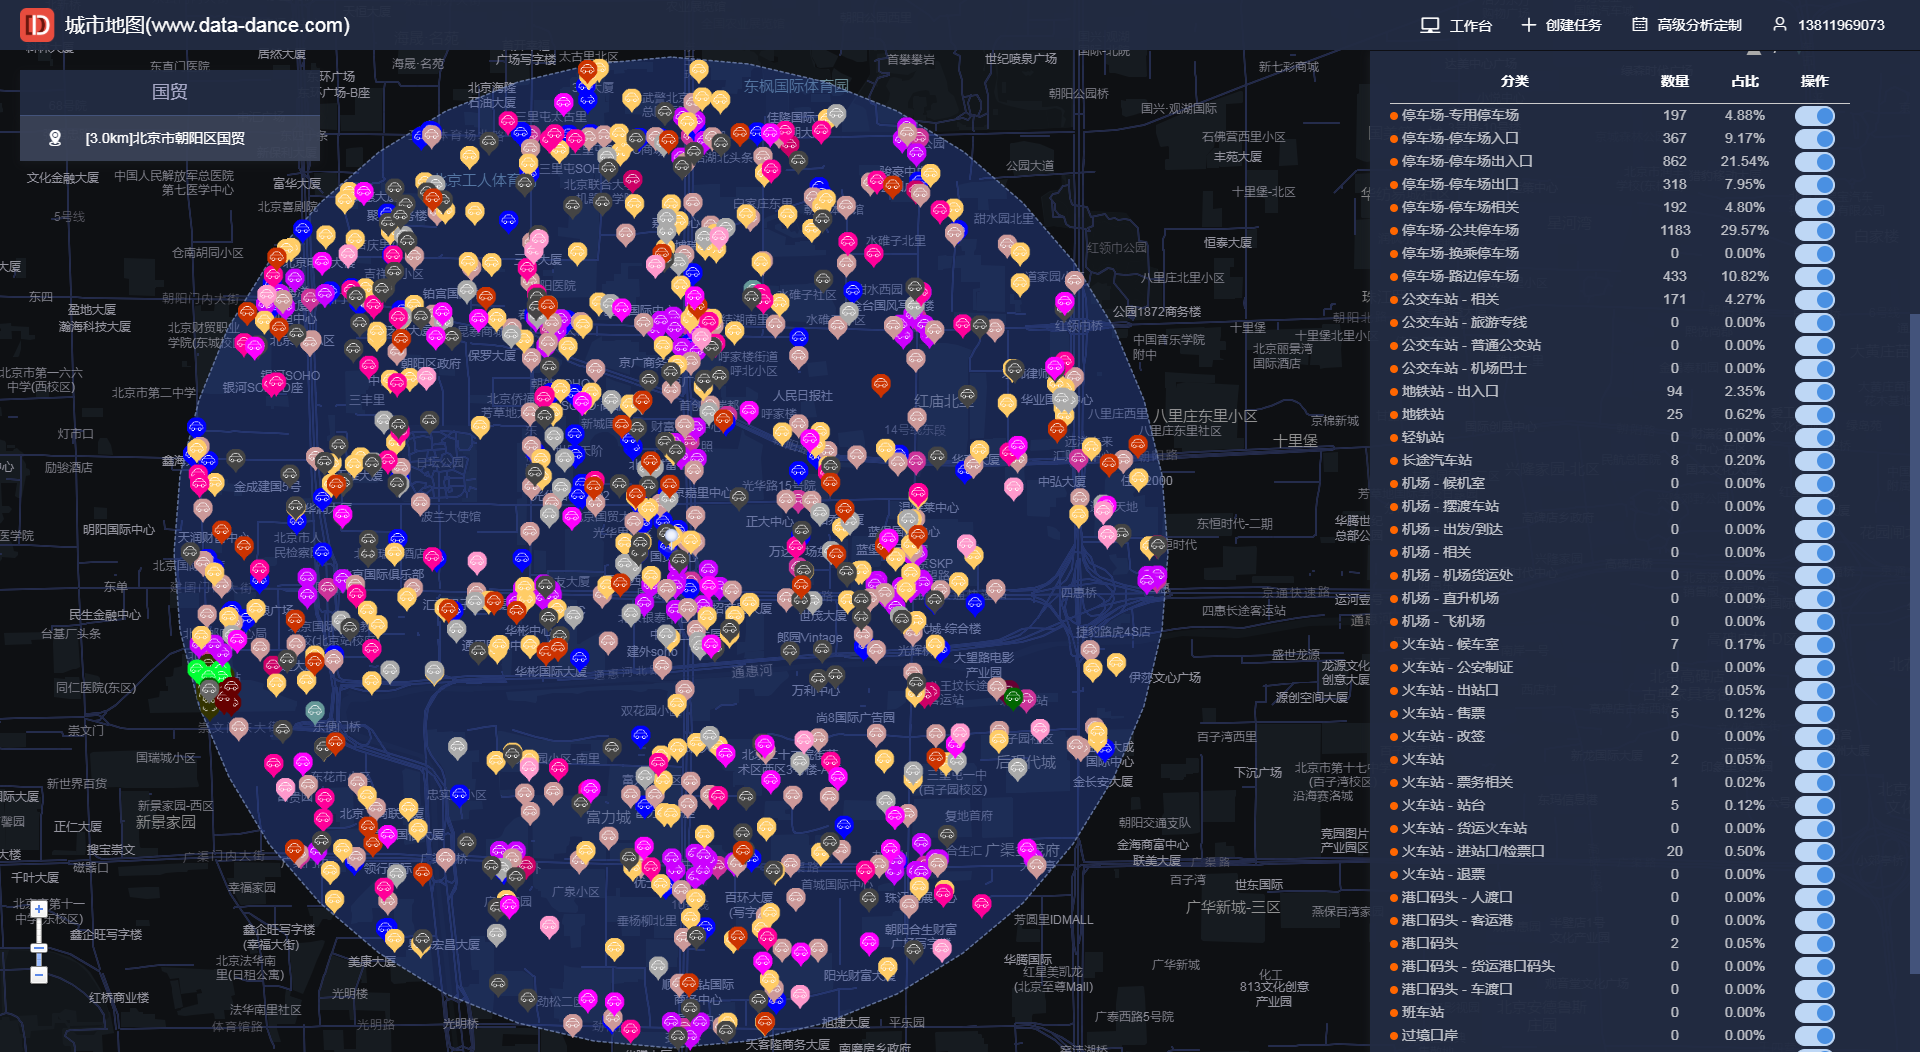Click the 操作 column header
This screenshot has width=1920, height=1052.
pyautogui.click(x=1814, y=81)
